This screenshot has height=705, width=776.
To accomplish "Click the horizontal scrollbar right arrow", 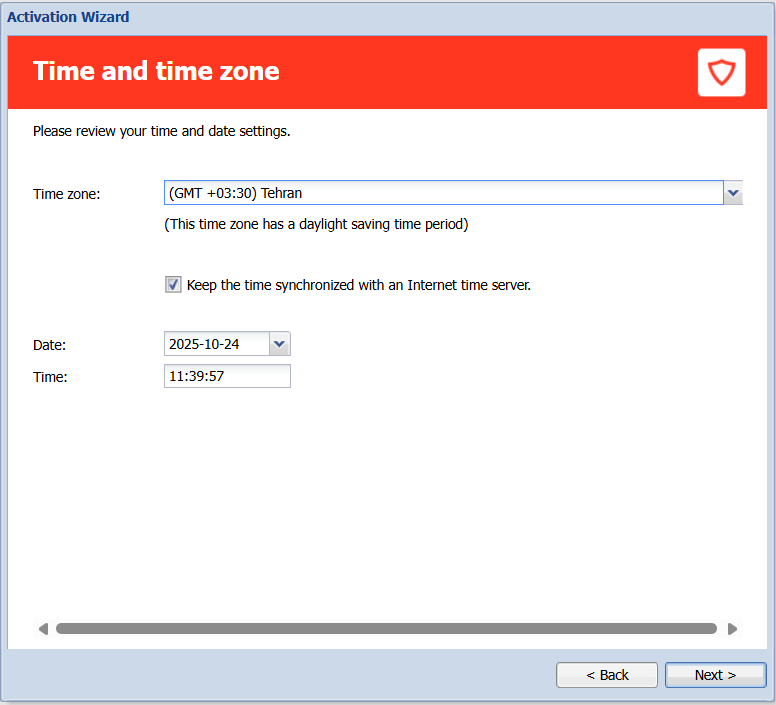I will click(732, 629).
